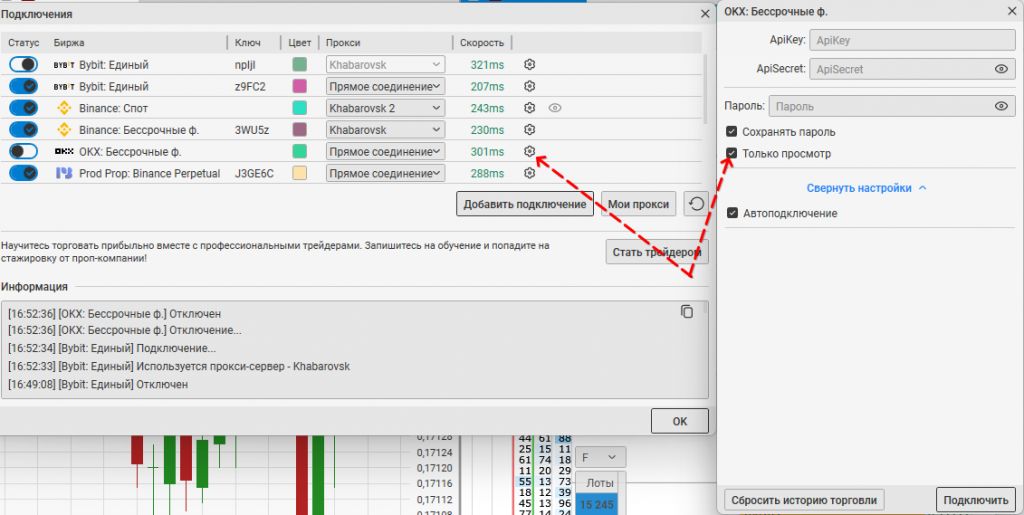Open the F dropdown in trading window
Image resolution: width=1024 pixels, height=515 pixels.
(600, 457)
